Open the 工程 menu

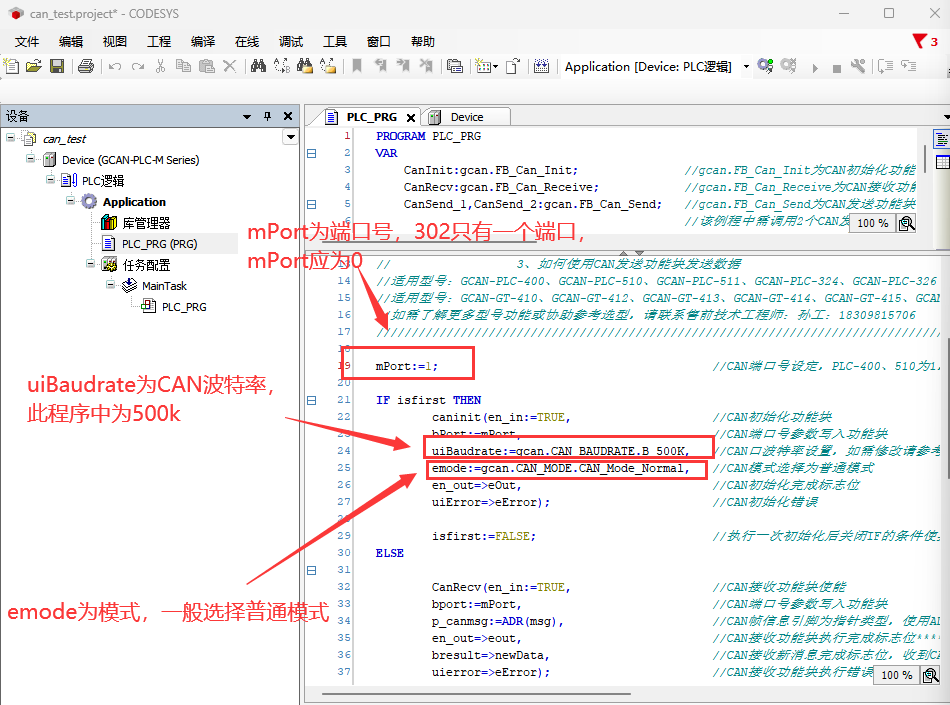click(x=159, y=41)
